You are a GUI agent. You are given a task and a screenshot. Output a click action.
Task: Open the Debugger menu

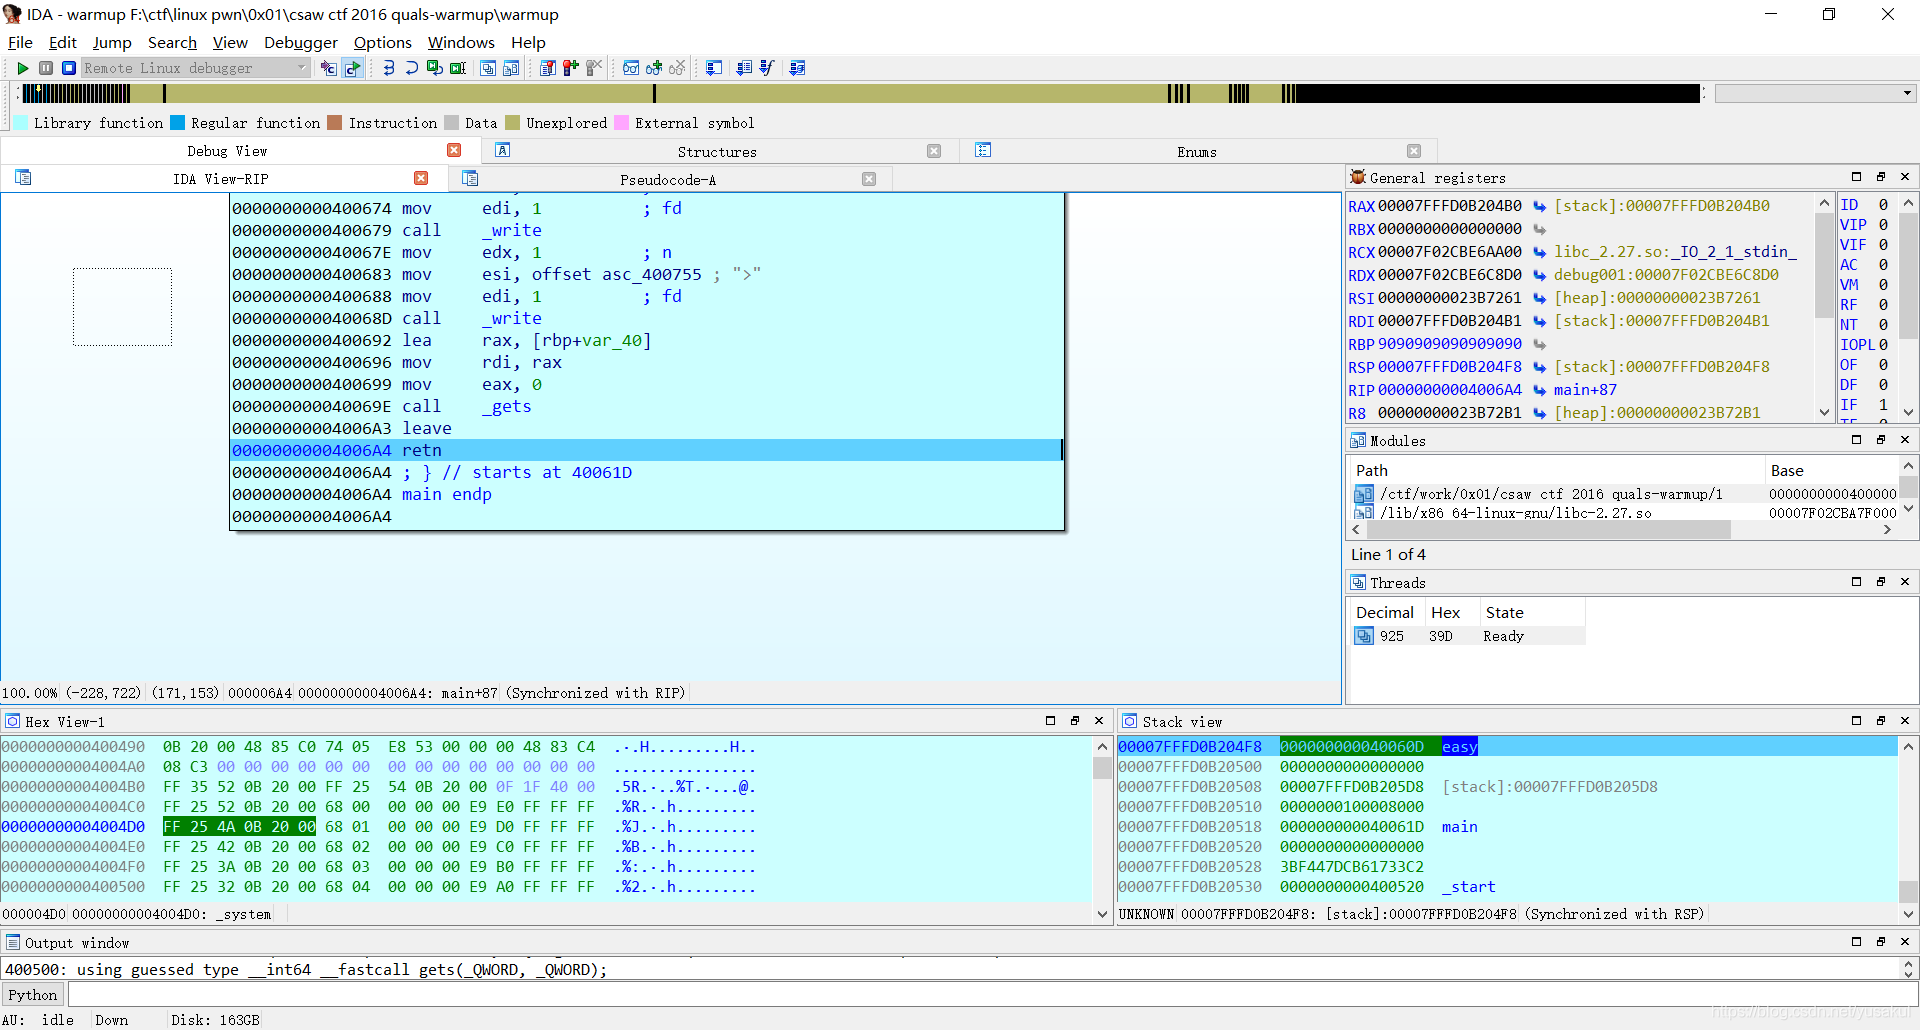301,42
